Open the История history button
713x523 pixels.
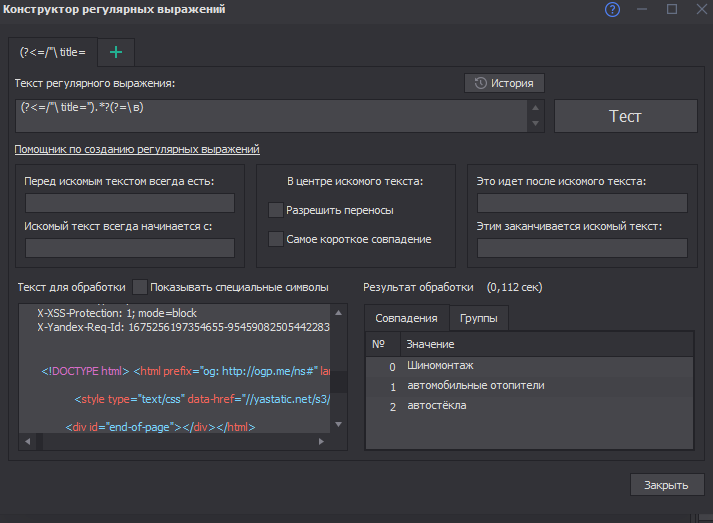tap(505, 83)
